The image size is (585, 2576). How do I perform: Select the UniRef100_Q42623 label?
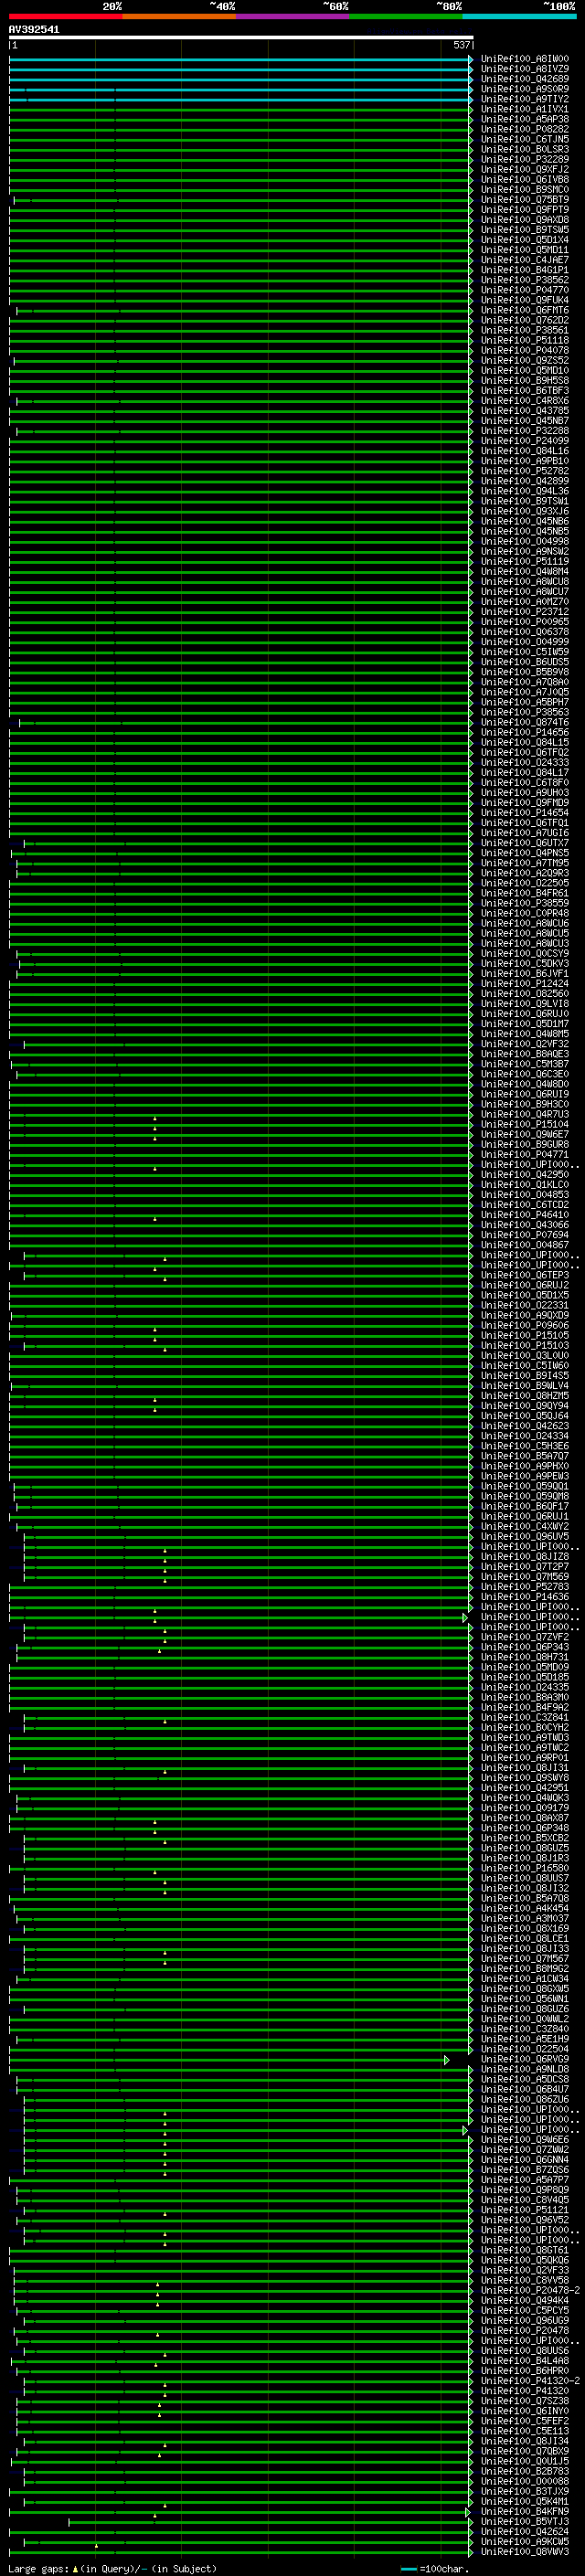pyautogui.click(x=525, y=1426)
